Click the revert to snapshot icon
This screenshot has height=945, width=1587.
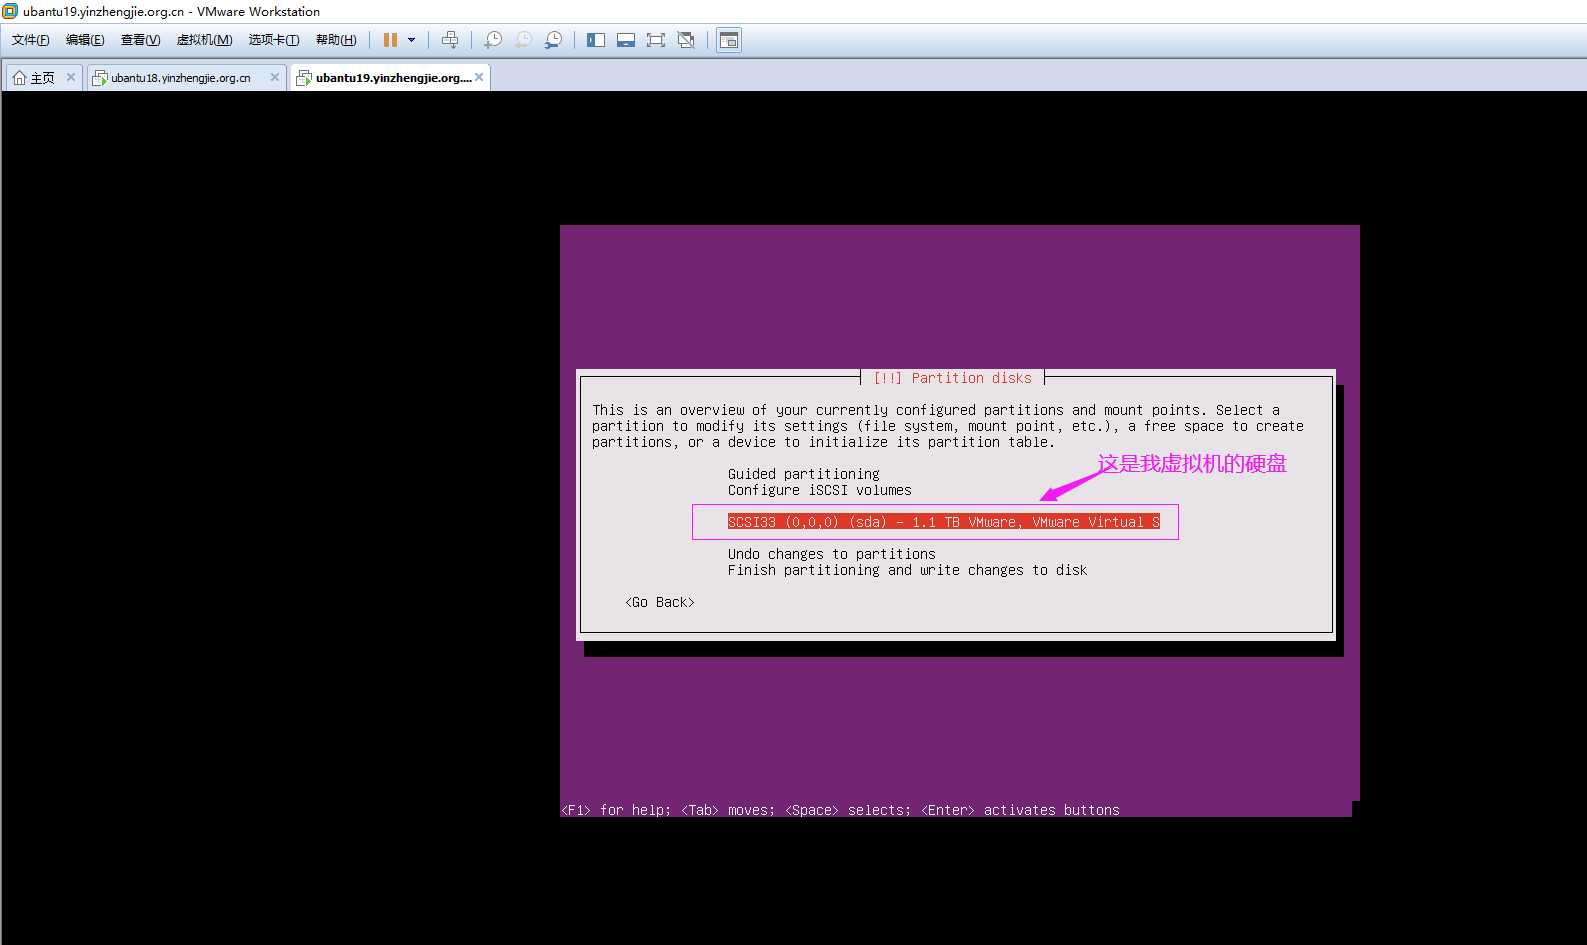click(523, 40)
